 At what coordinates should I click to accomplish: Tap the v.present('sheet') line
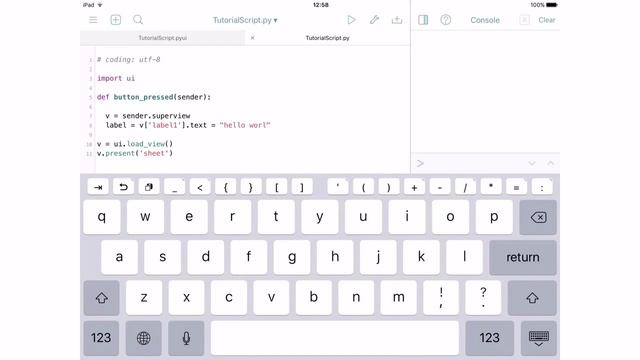(135, 153)
